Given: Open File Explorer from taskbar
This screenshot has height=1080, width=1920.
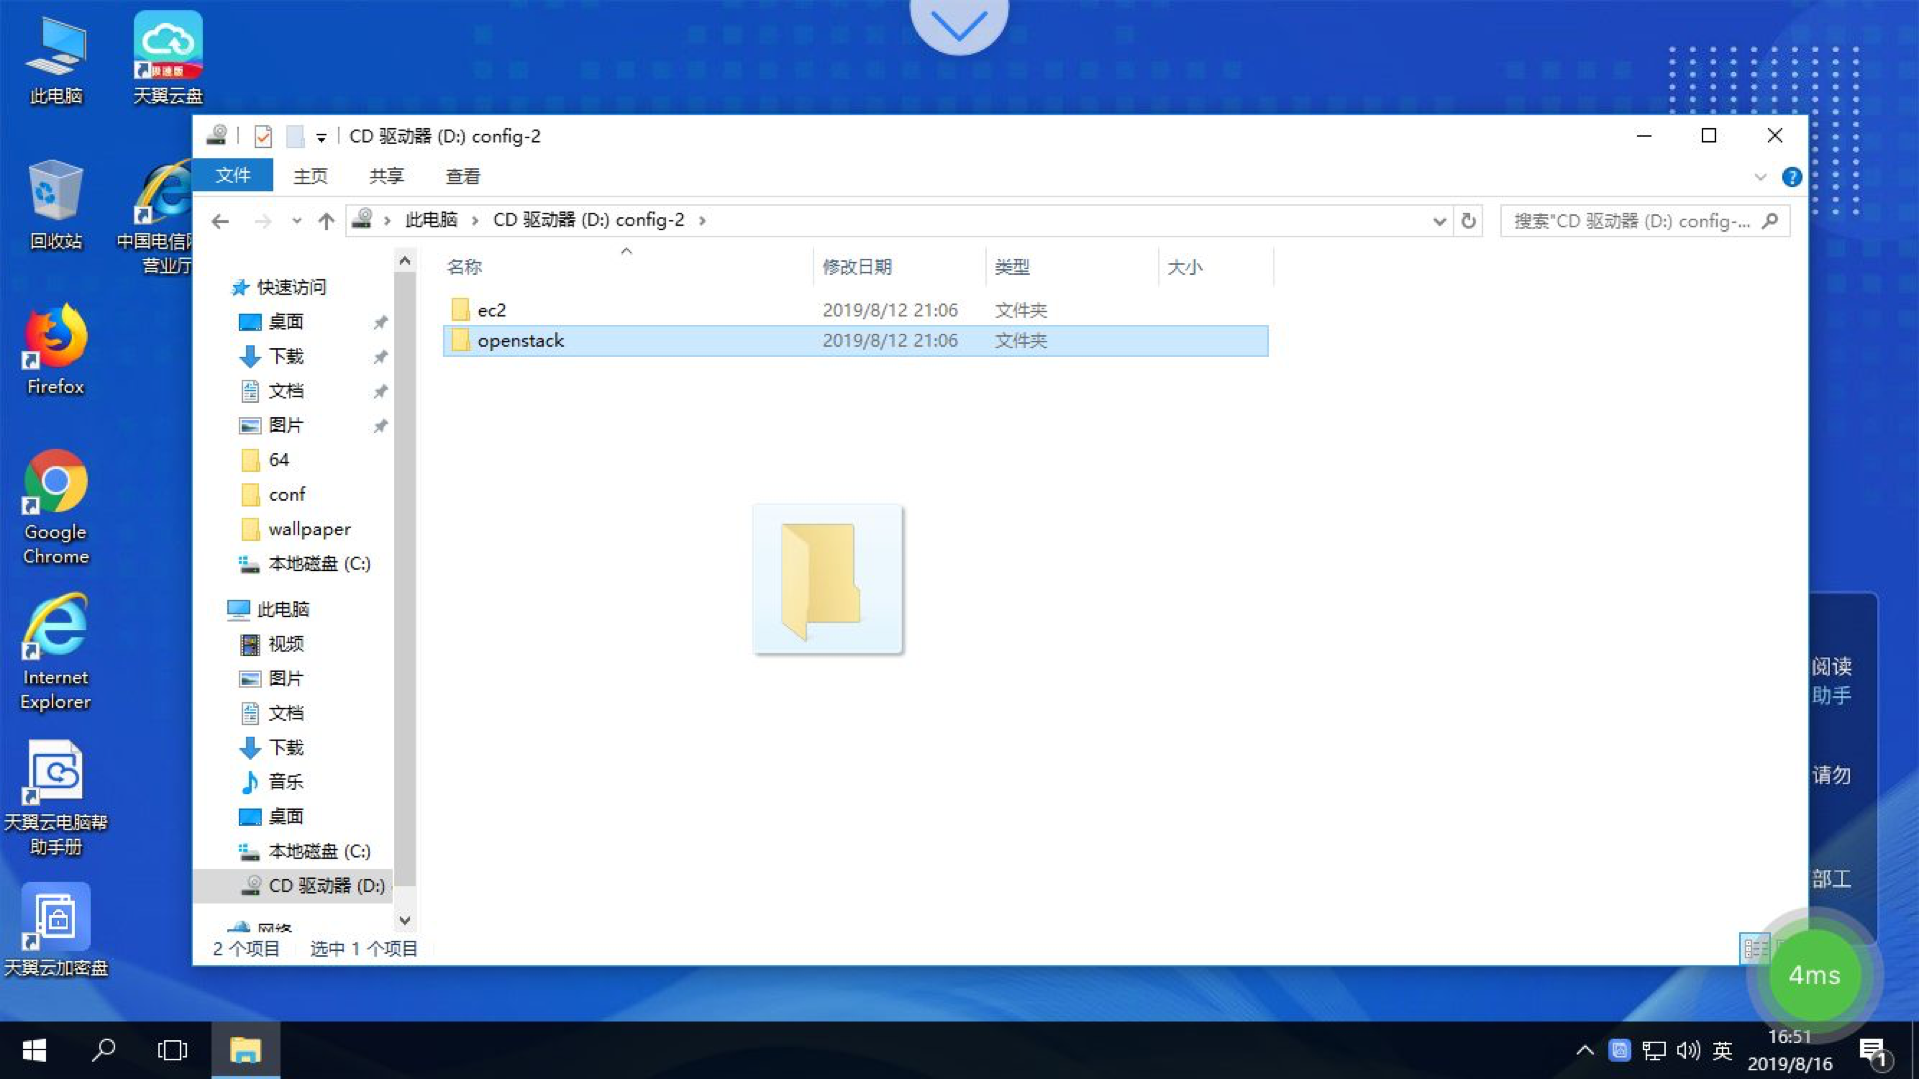Looking at the screenshot, I should click(245, 1050).
